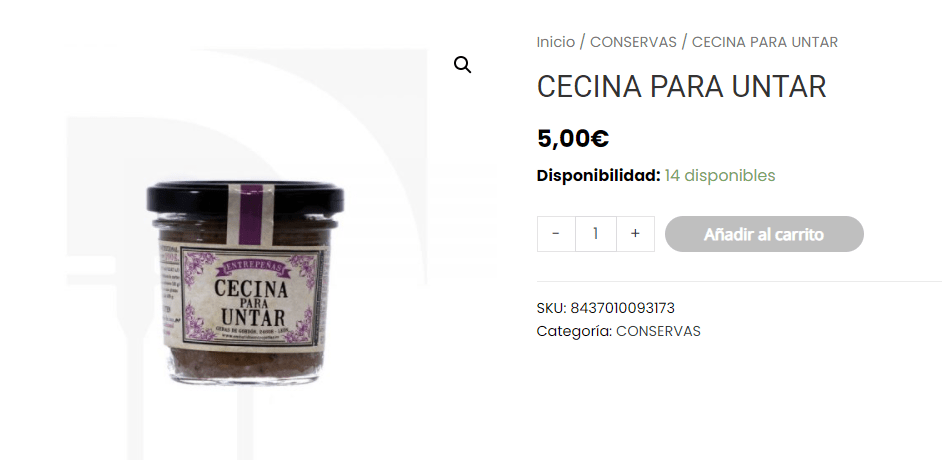942x460 pixels.
Task: Click the SKU number 8437010093173
Action: tap(622, 308)
